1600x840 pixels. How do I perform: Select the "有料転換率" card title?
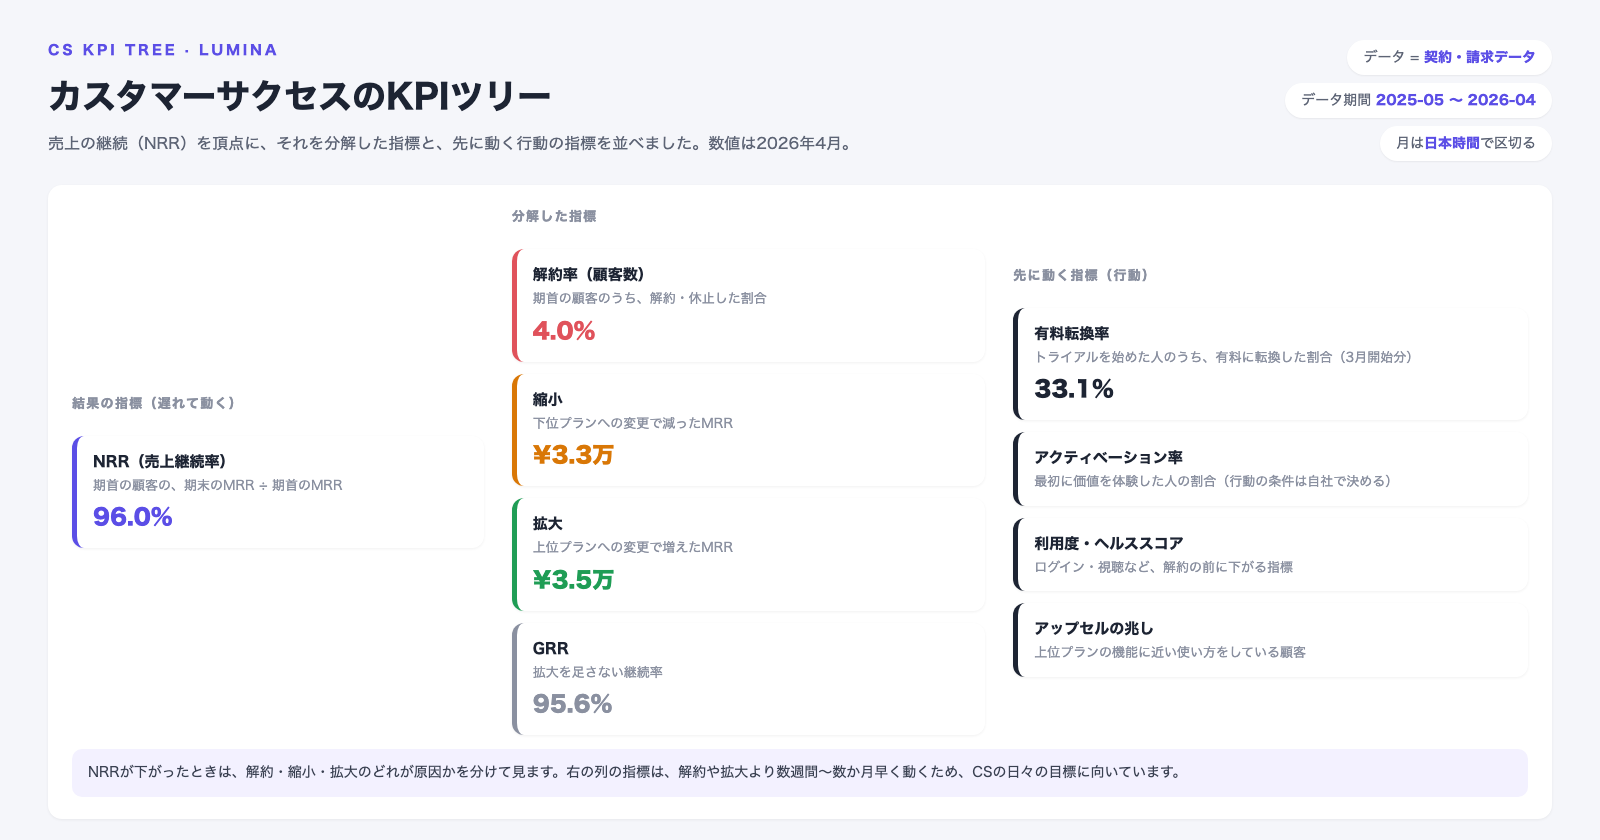[1072, 333]
